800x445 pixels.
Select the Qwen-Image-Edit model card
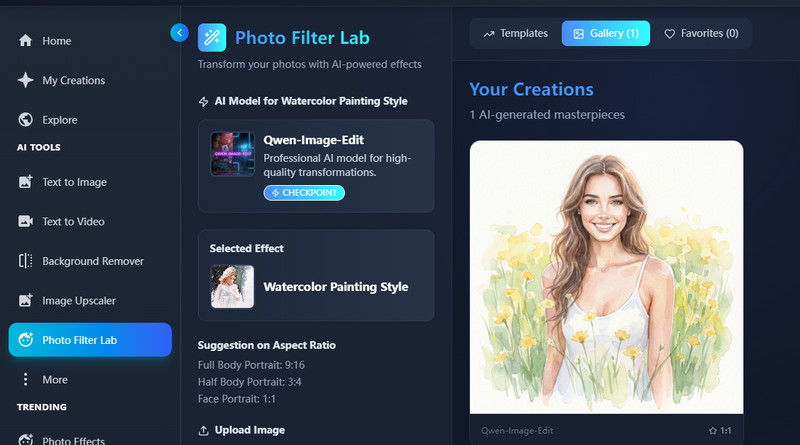coord(316,165)
